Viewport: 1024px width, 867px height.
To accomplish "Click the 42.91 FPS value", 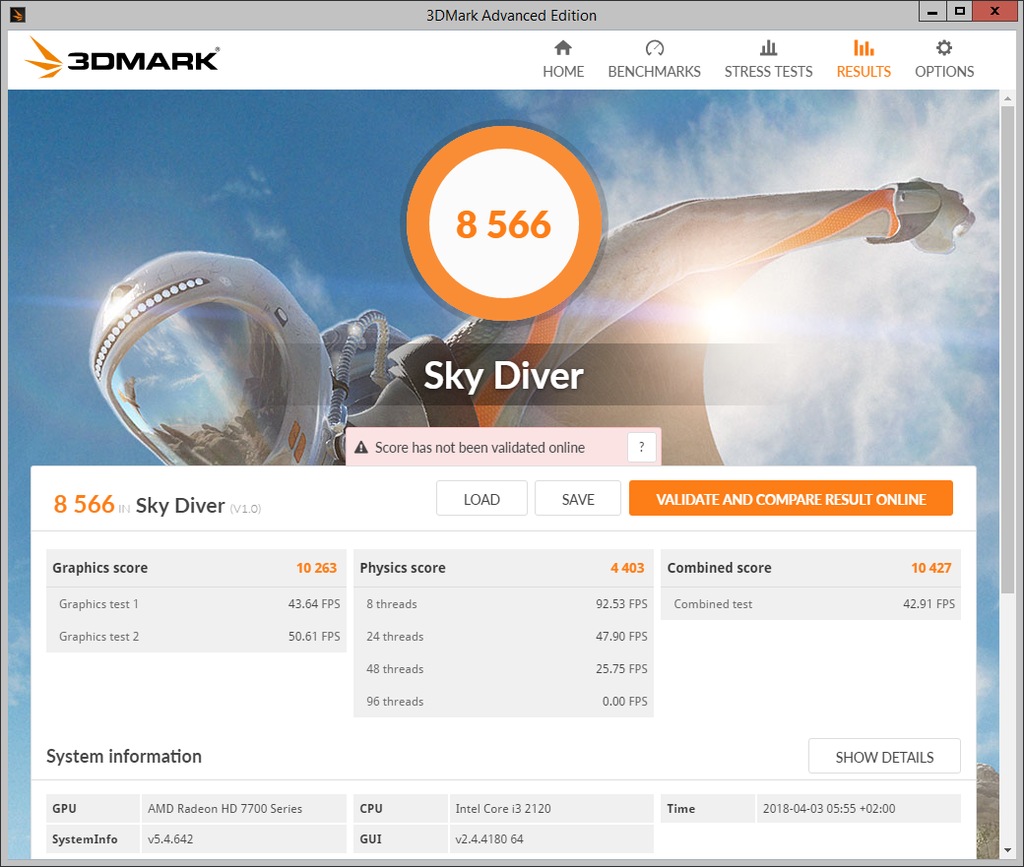I will [x=929, y=604].
